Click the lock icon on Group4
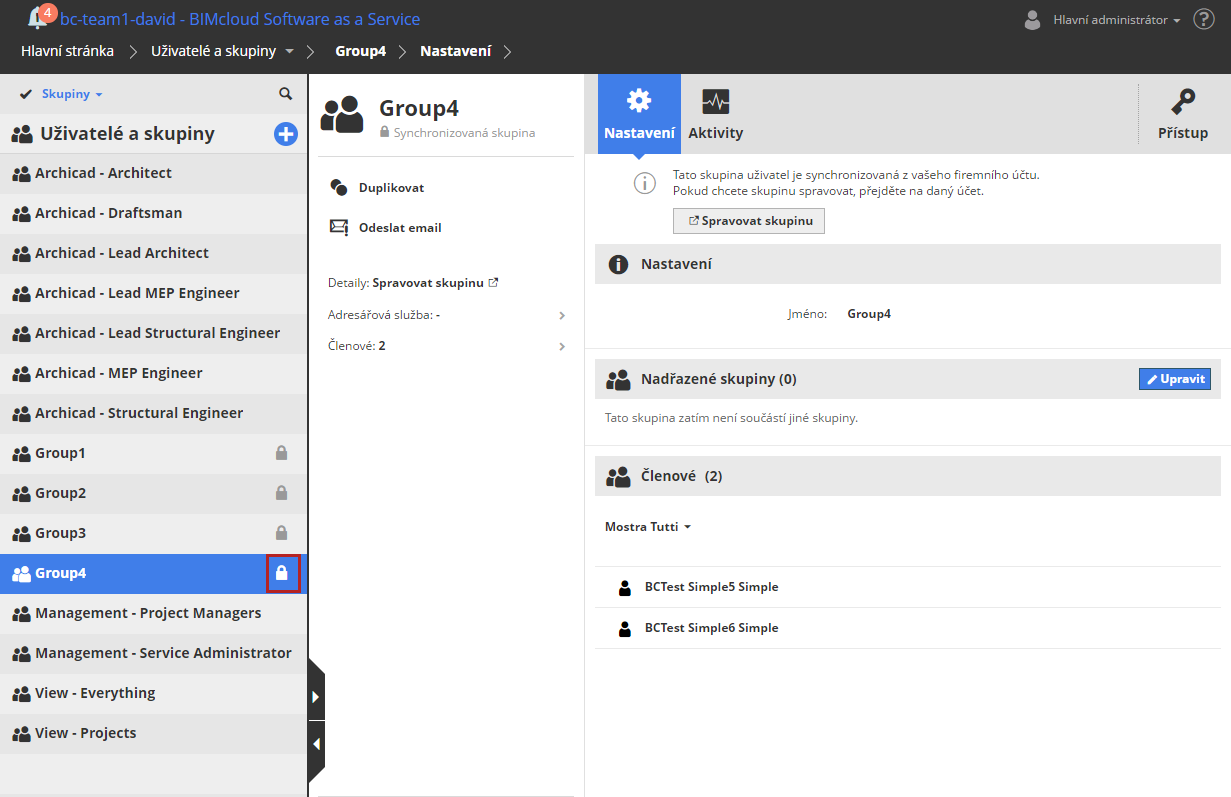Screen dimensions: 1231x797 tap(282, 573)
